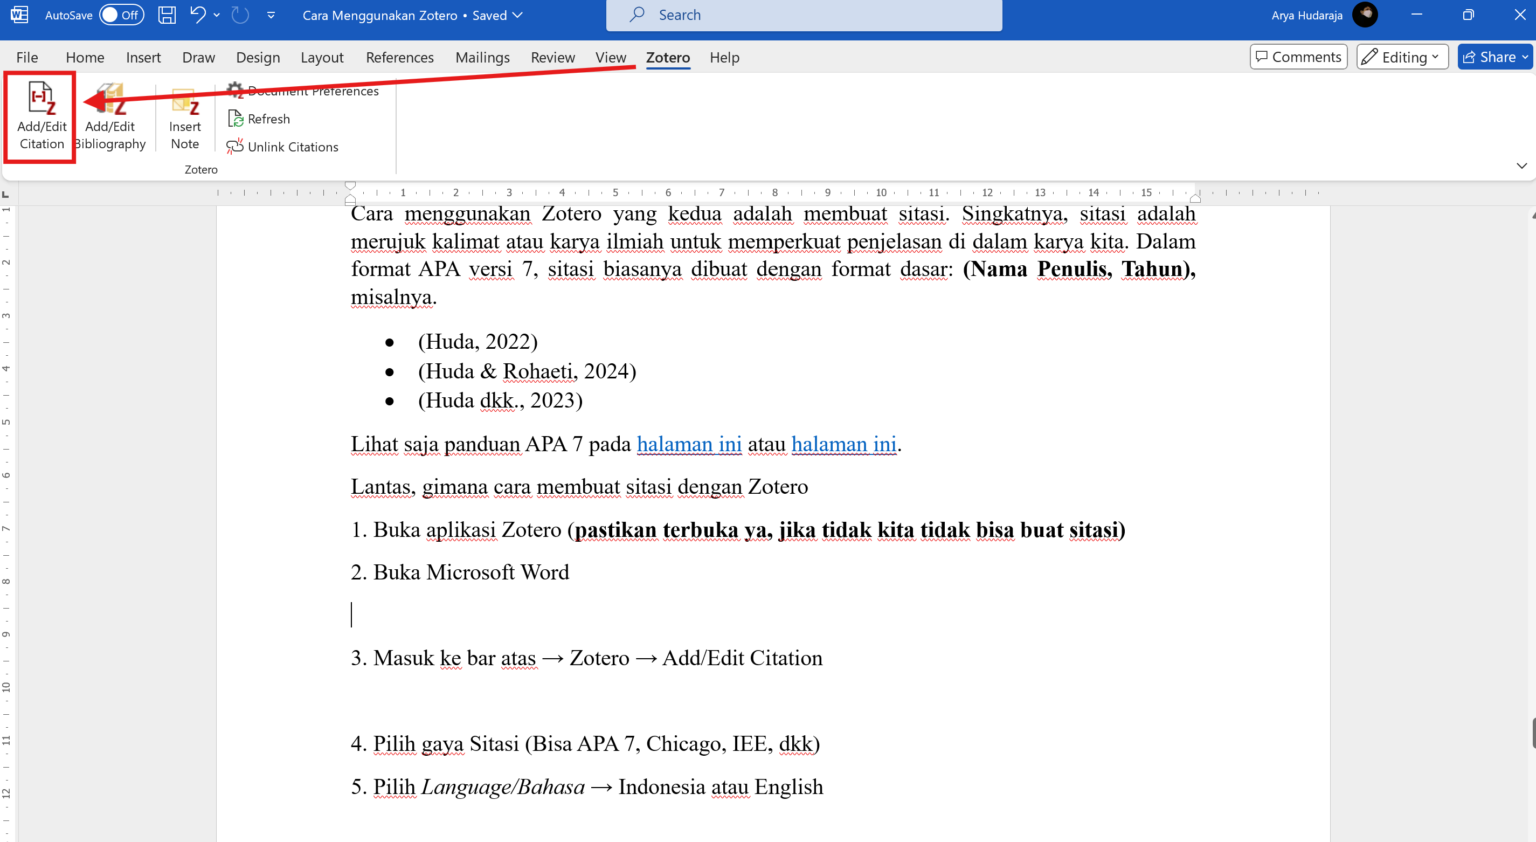Image resolution: width=1536 pixels, height=842 pixels.
Task: Switch to the View tab
Action: pyautogui.click(x=610, y=57)
